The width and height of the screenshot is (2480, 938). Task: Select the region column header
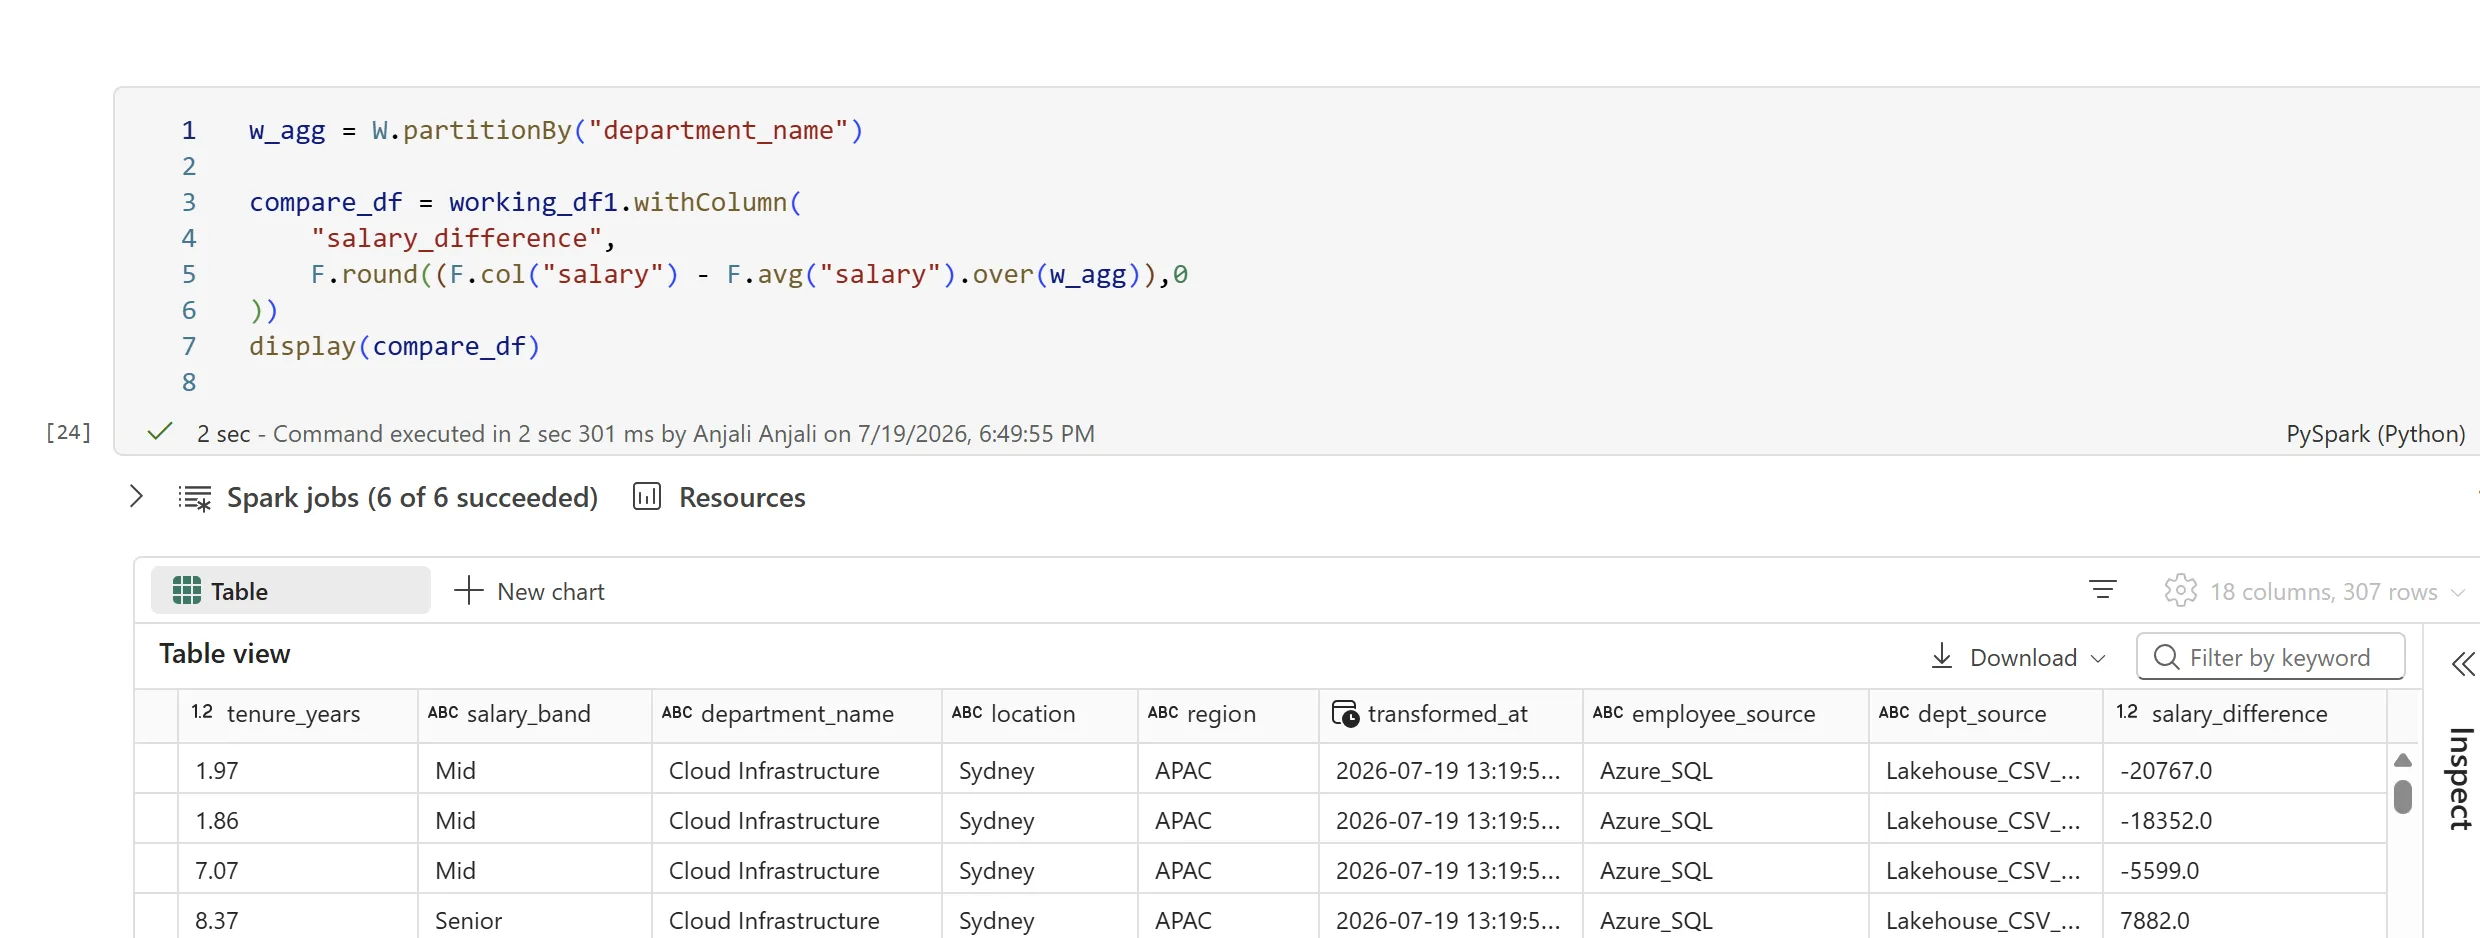(1228, 714)
